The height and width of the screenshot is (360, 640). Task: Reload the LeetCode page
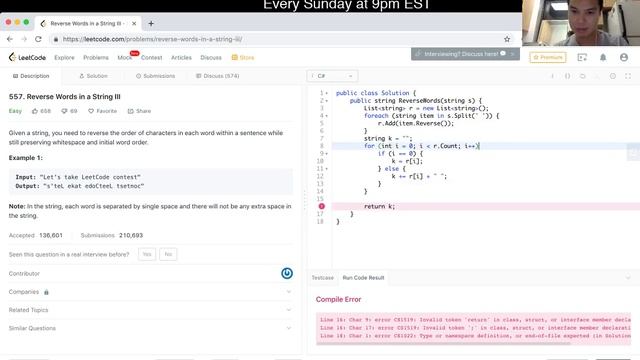[x=38, y=39]
